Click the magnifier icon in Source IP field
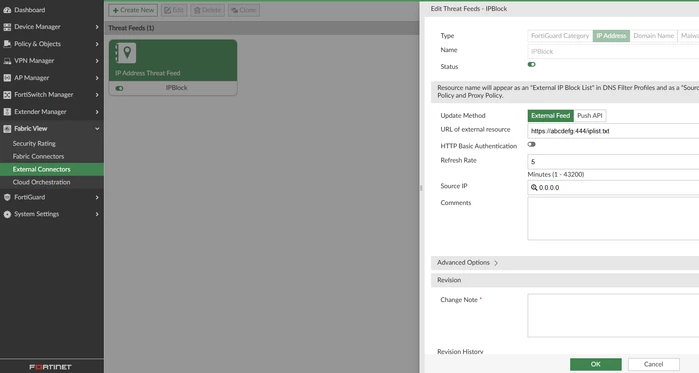 534,188
